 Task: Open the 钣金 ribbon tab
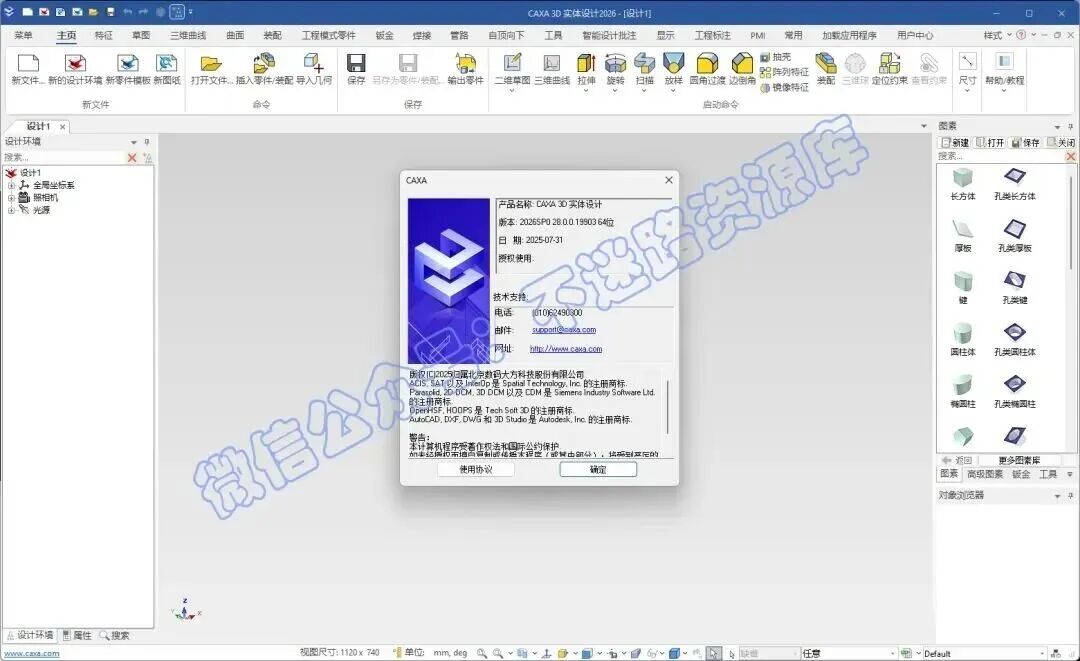pos(384,35)
